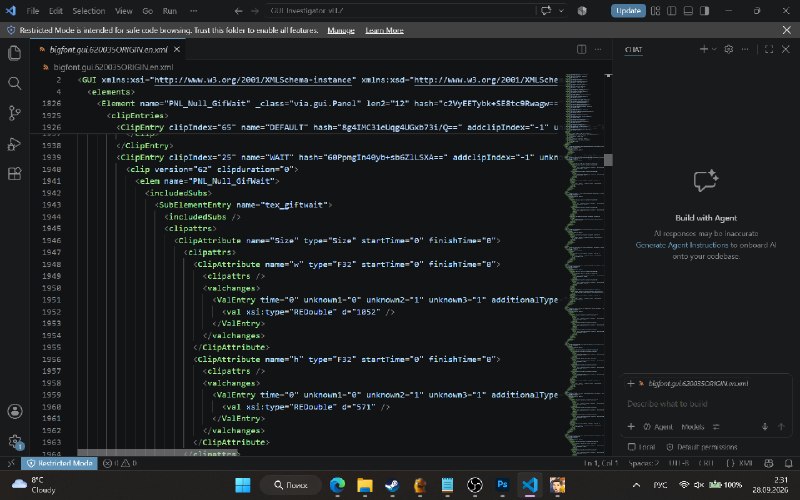This screenshot has height=500, width=800.
Task: Open the Search view in activity bar
Action: [x=15, y=83]
